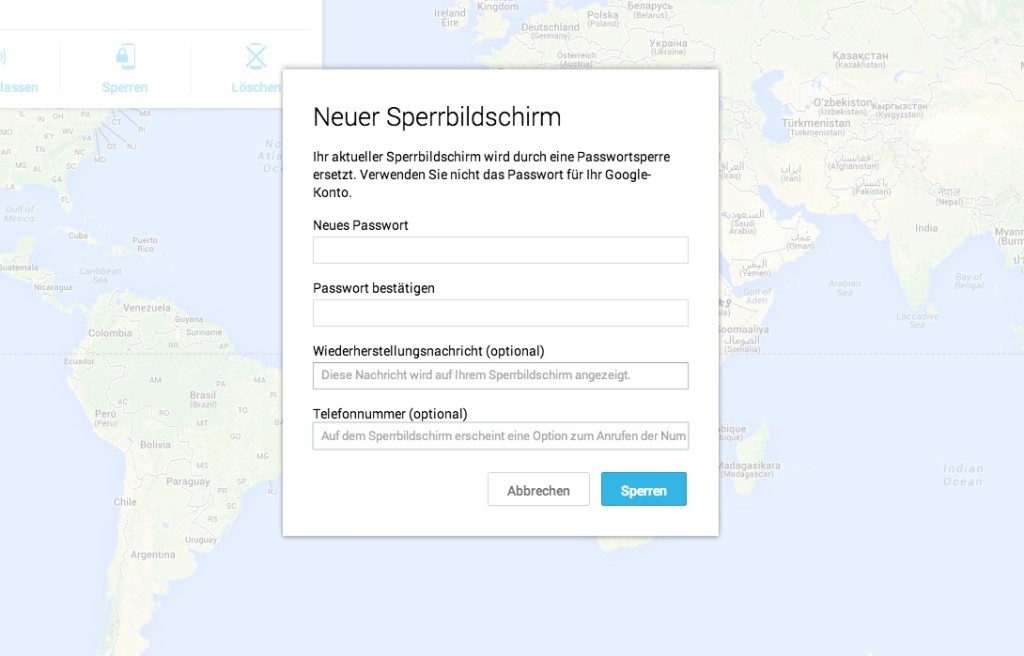Viewport: 1024px width, 656px height.
Task: Click the Passwort bestätigen input field
Action: (500, 312)
